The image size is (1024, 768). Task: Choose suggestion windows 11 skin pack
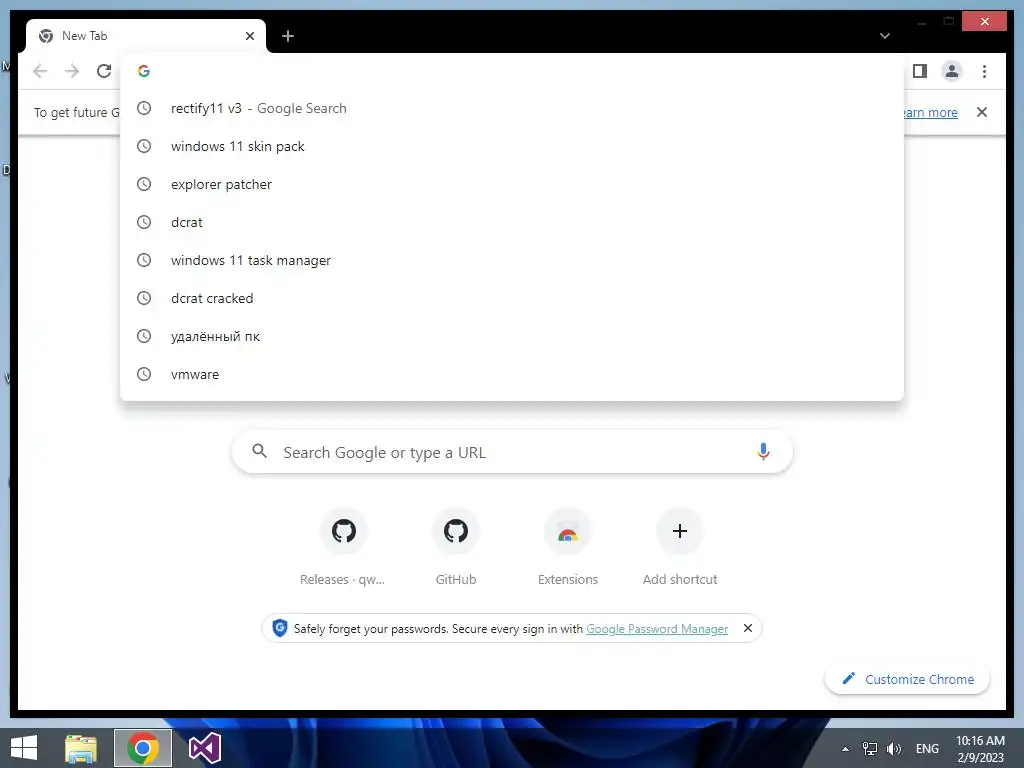(x=512, y=146)
